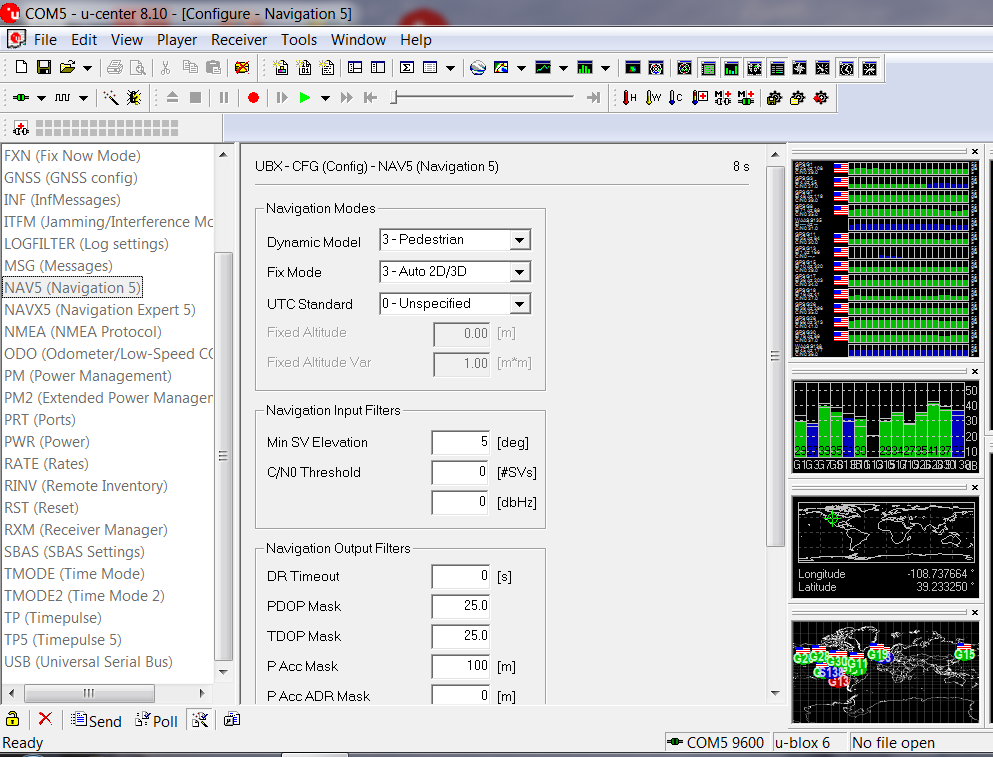Click the Warmstart (W) reset icon
The height and width of the screenshot is (757, 993).
click(653, 98)
